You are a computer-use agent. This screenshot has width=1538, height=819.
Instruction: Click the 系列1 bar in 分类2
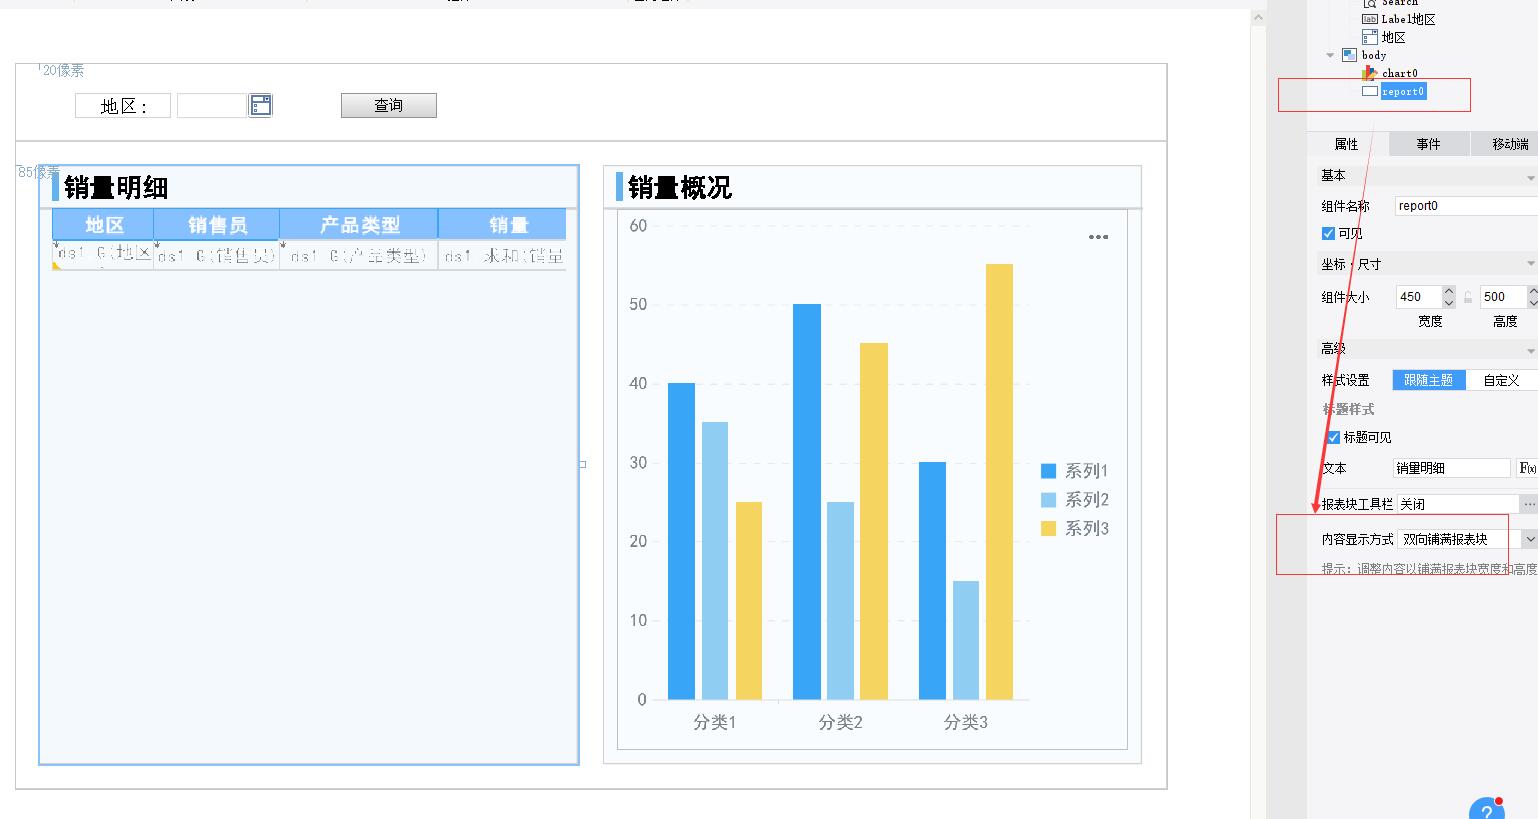[x=807, y=501]
